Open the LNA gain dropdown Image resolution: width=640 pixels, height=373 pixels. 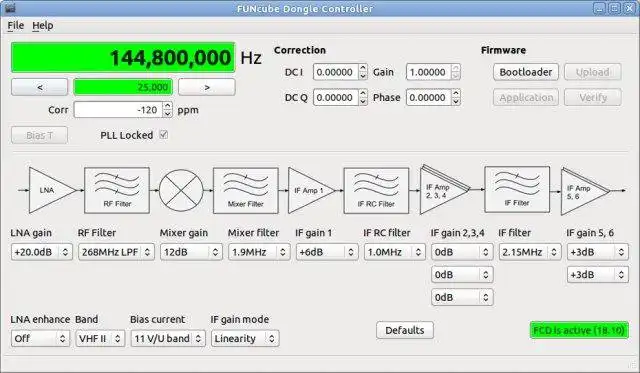tap(42, 252)
